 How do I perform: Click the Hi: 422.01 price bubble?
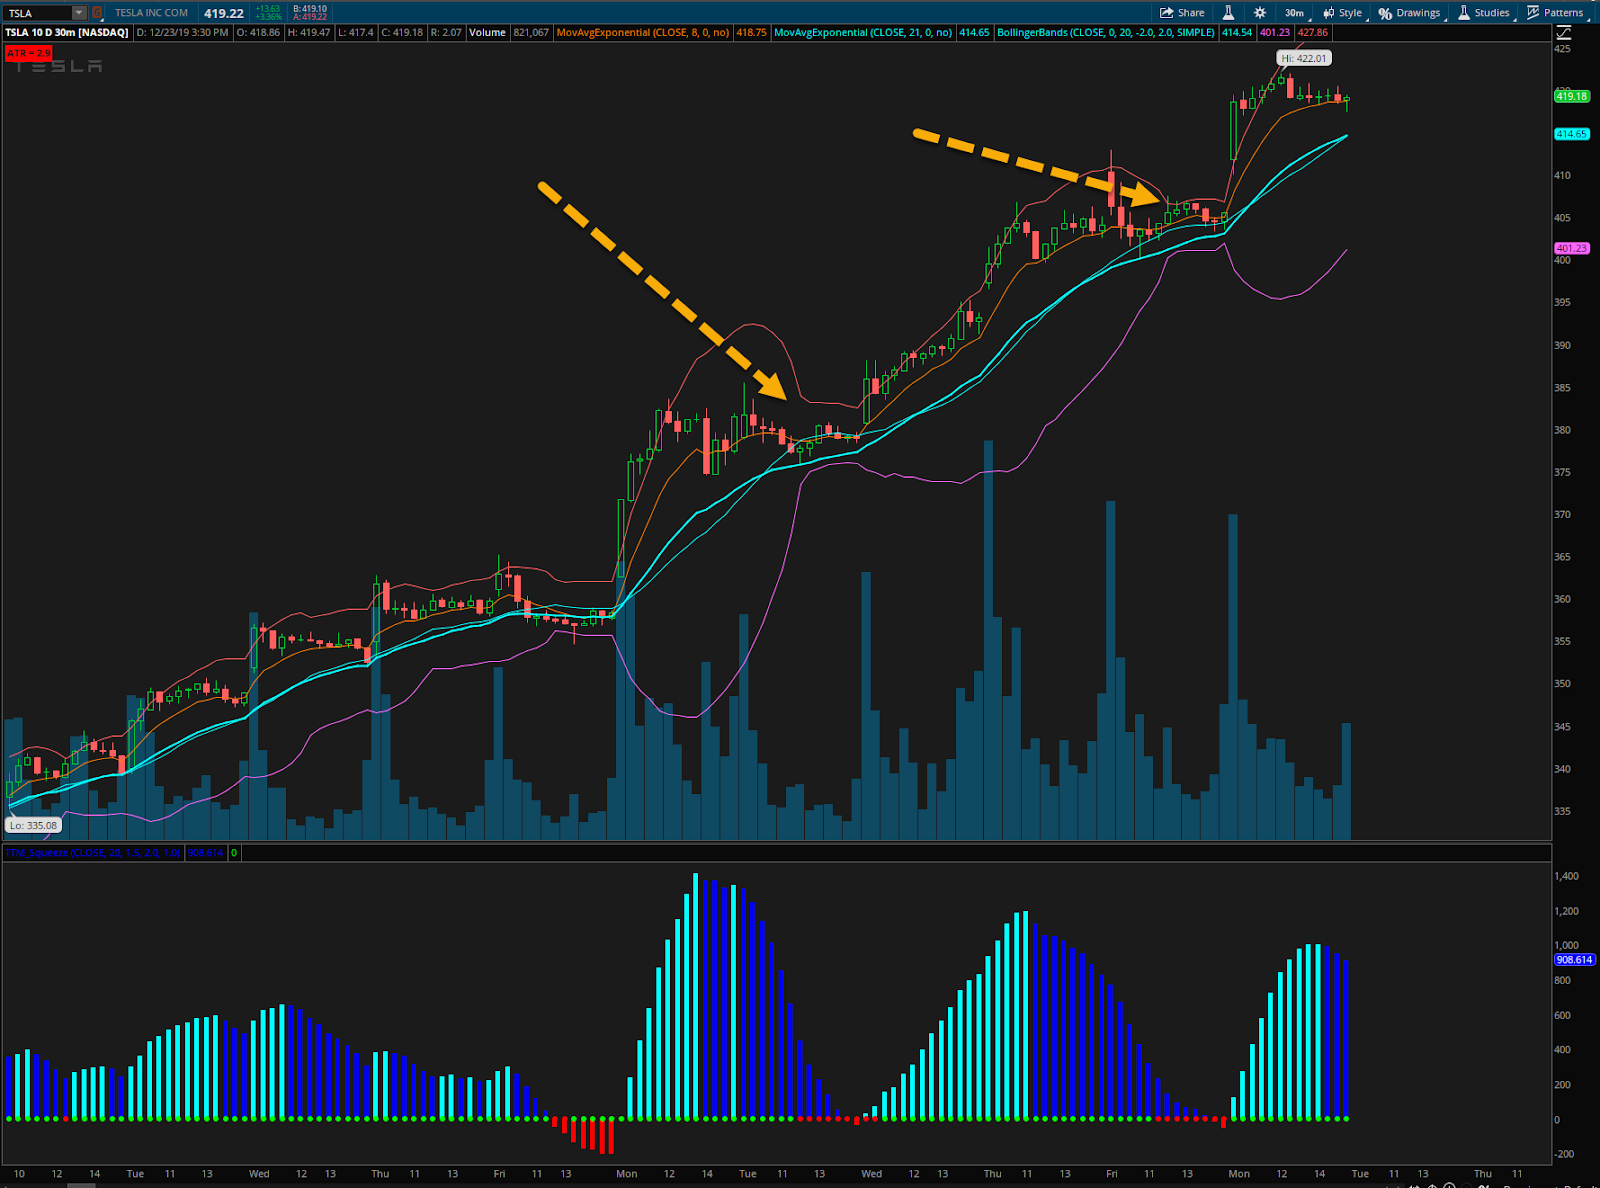point(1304,59)
